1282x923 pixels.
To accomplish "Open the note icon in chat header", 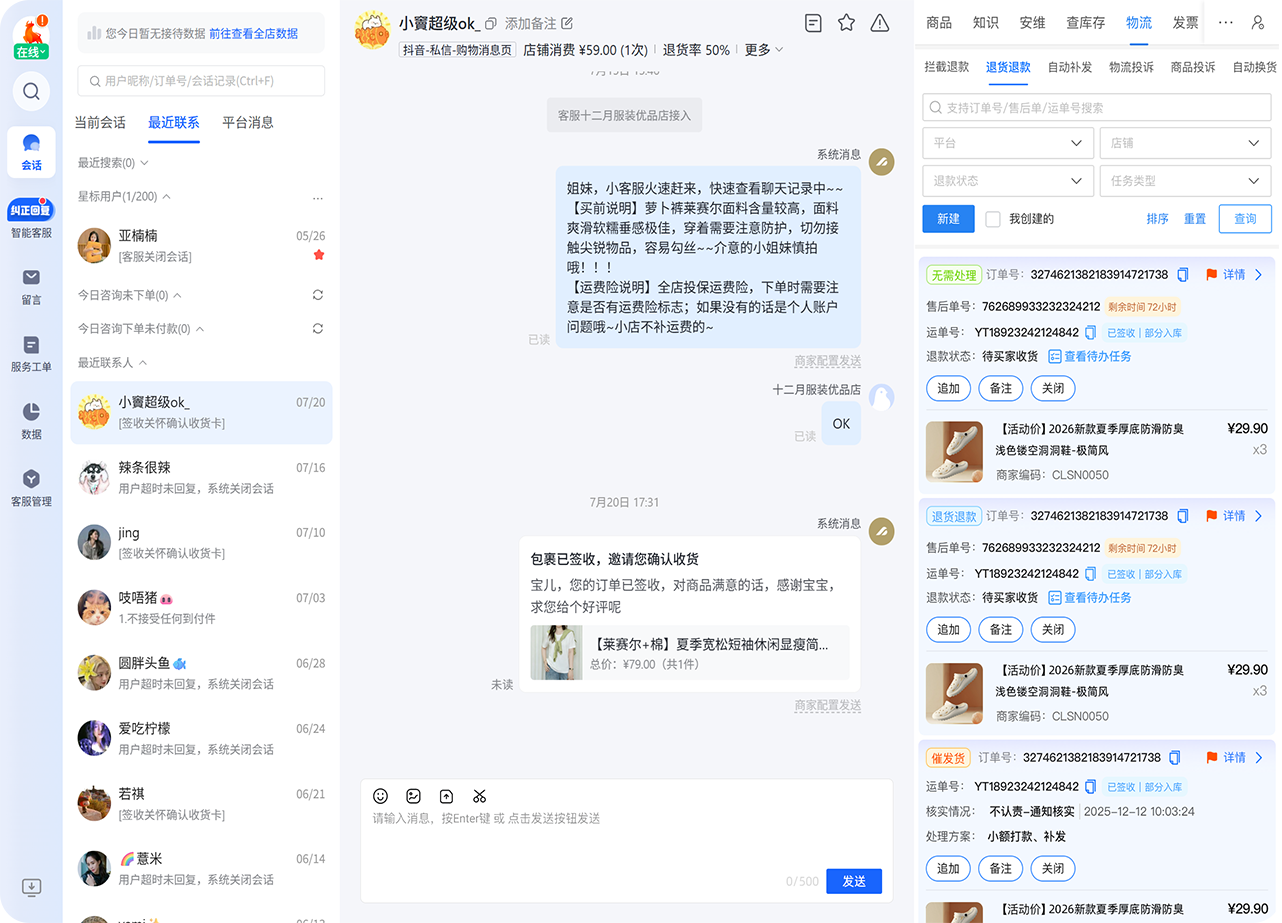I will (813, 23).
